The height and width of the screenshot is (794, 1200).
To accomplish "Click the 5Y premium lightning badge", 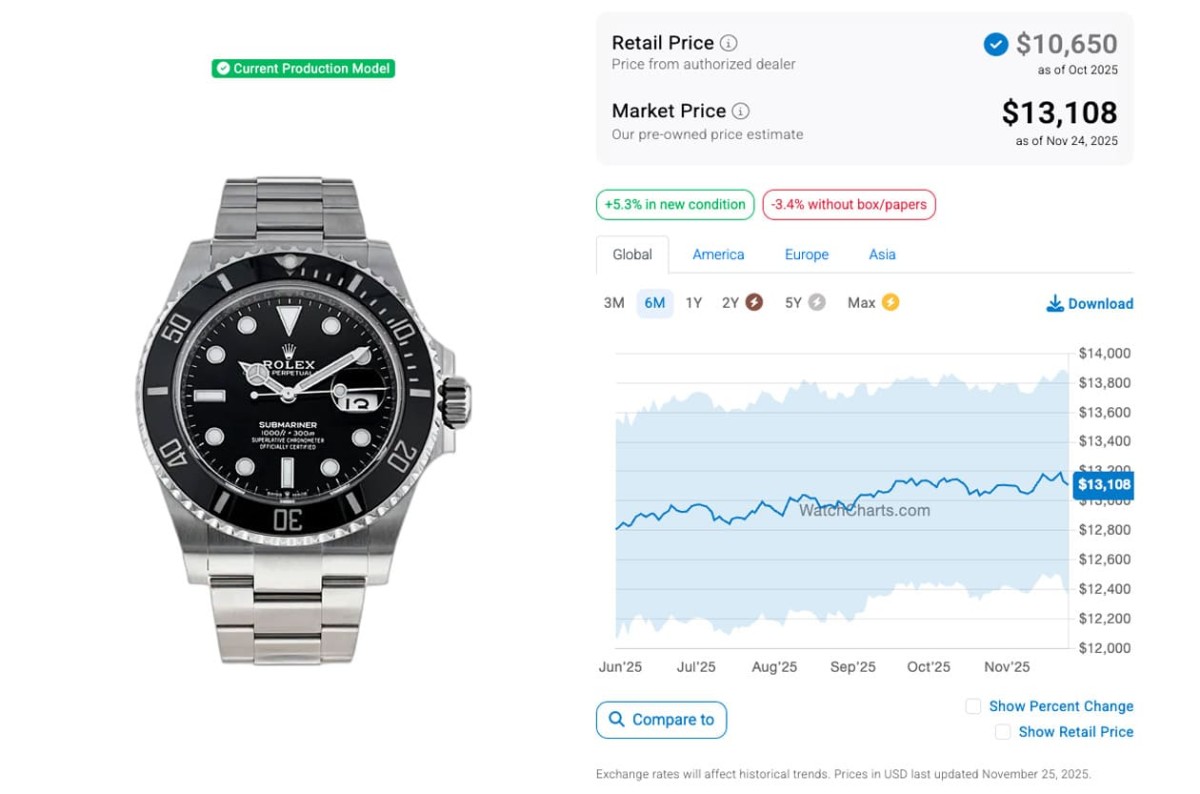I will [x=817, y=302].
